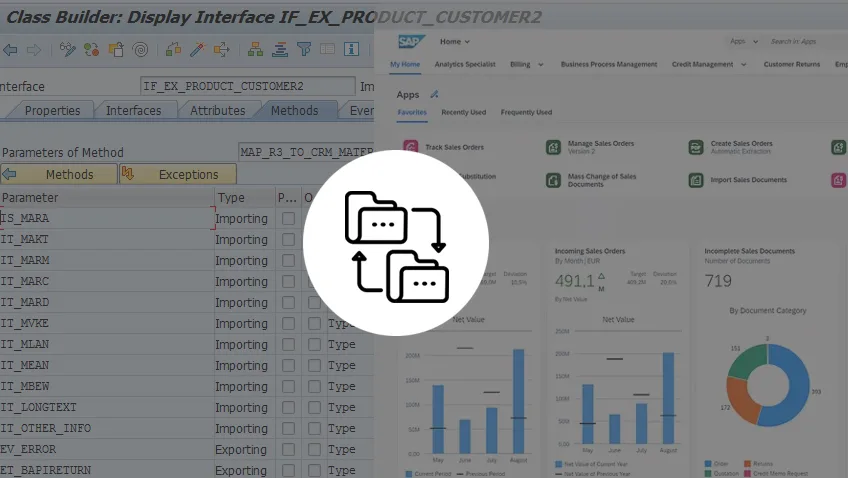Click the back arrow in Class Builder toolbar
848x478 pixels.
10,50
